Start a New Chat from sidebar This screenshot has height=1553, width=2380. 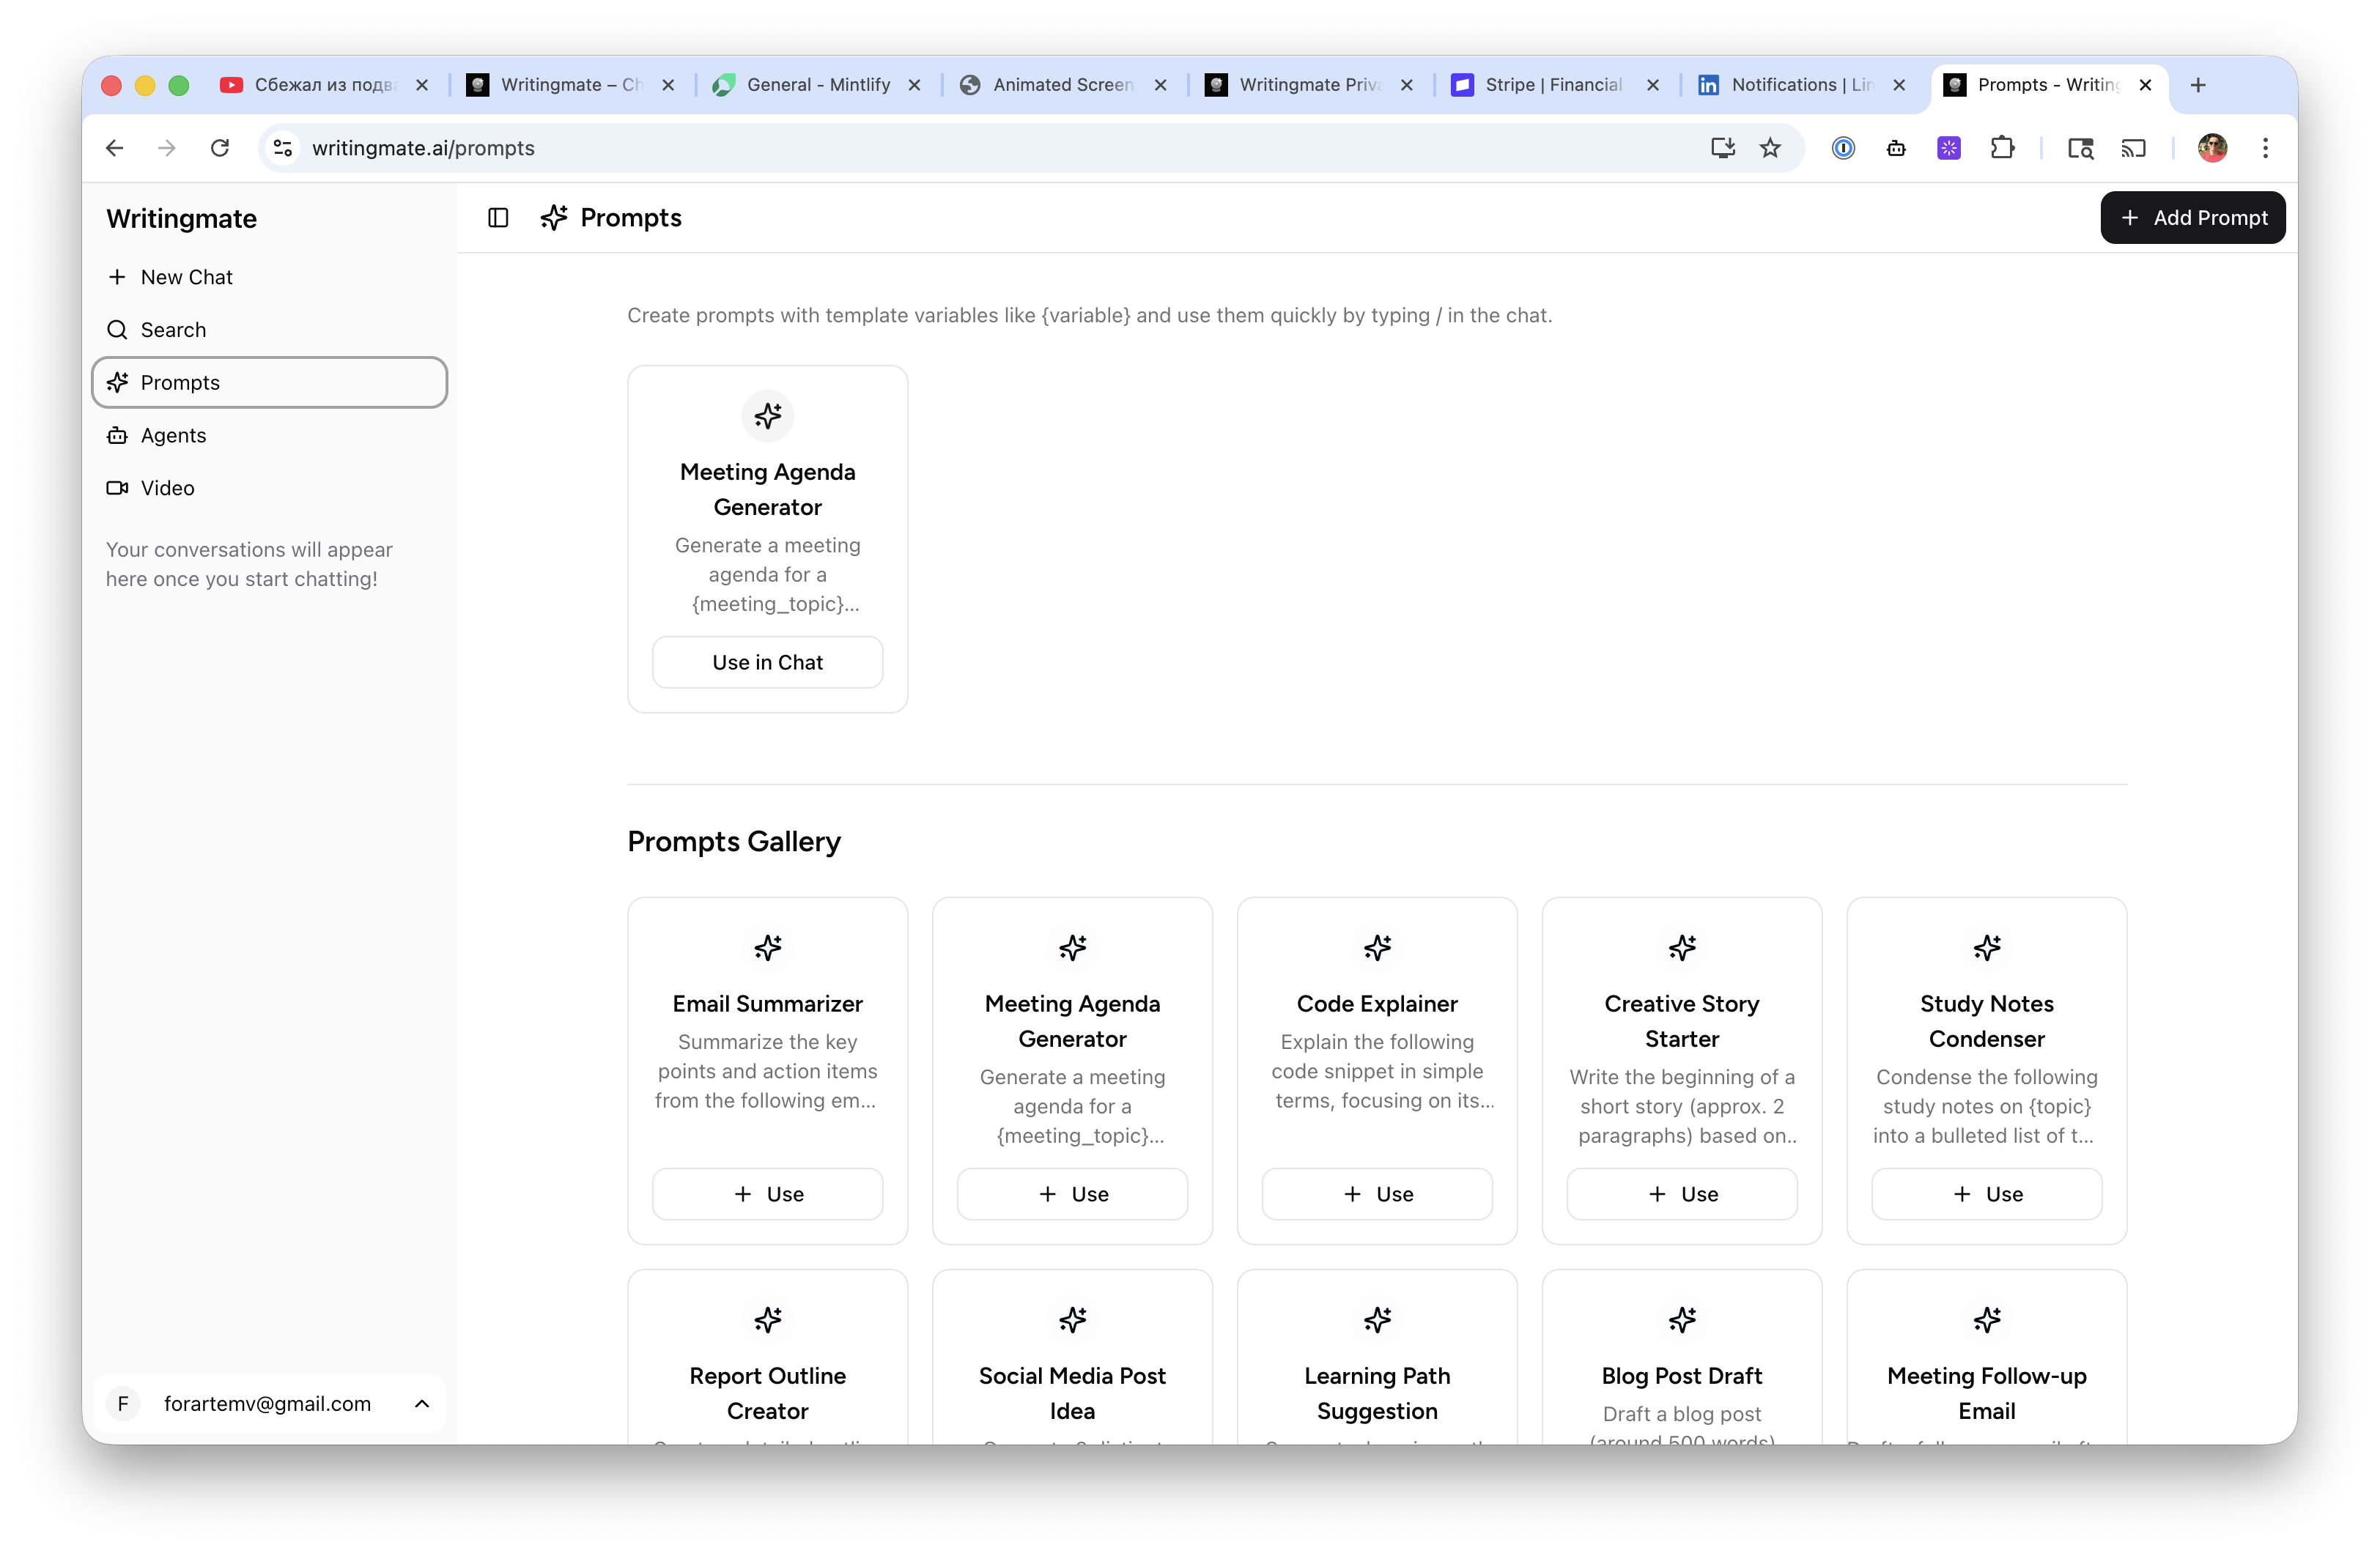tap(269, 277)
